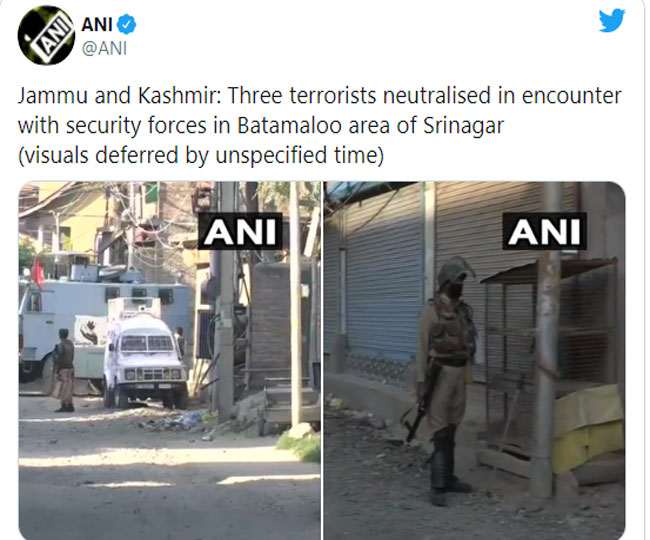
Task: Click the ANI watermark on the right photo
Action: (544, 231)
